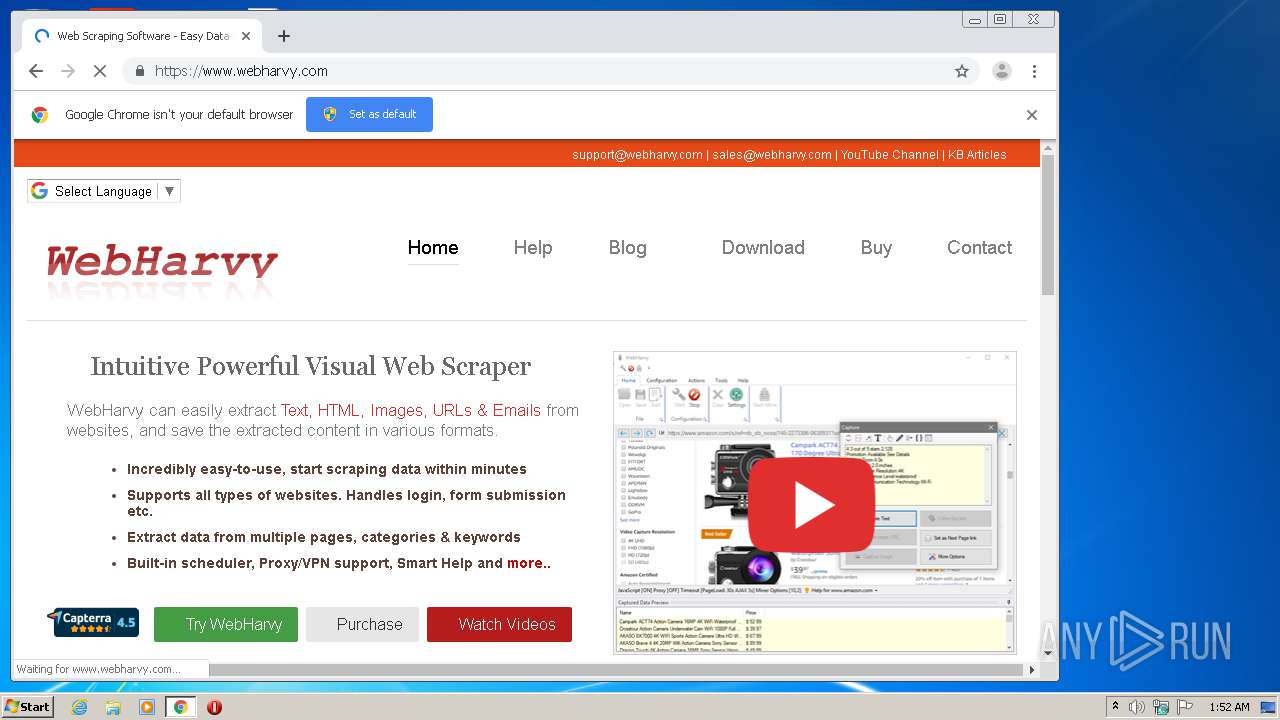Show hidden system tray icons
The width and height of the screenshot is (1280, 720).
pos(1115,707)
